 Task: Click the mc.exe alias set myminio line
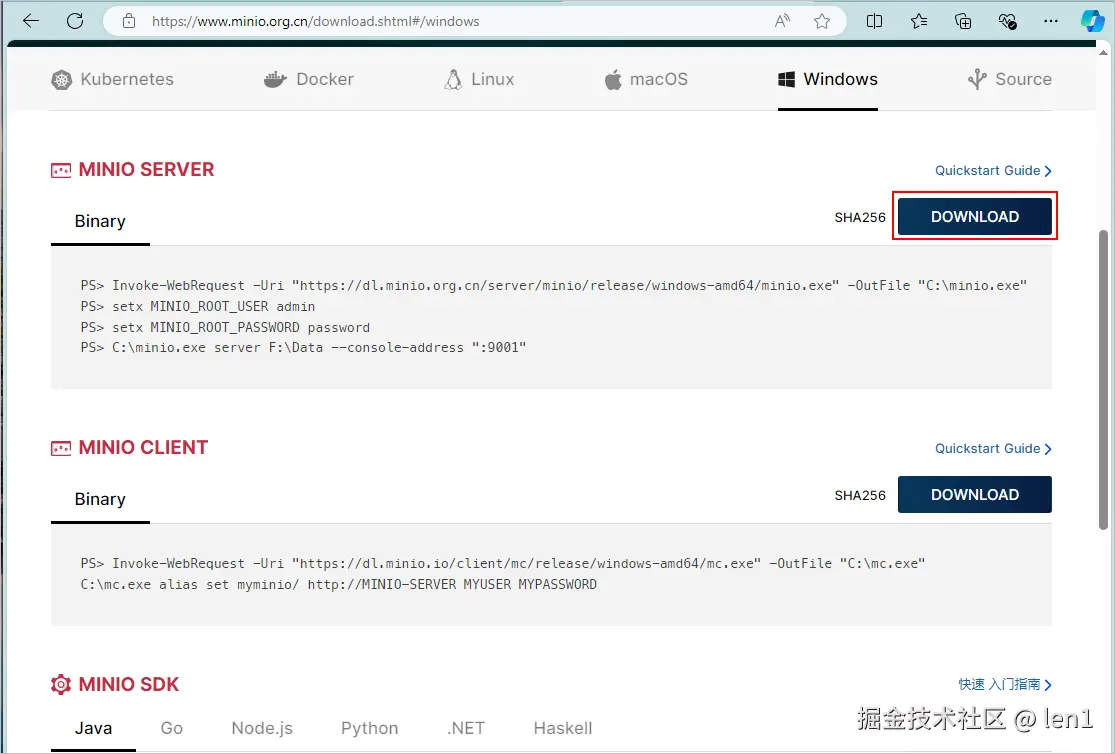point(338,584)
